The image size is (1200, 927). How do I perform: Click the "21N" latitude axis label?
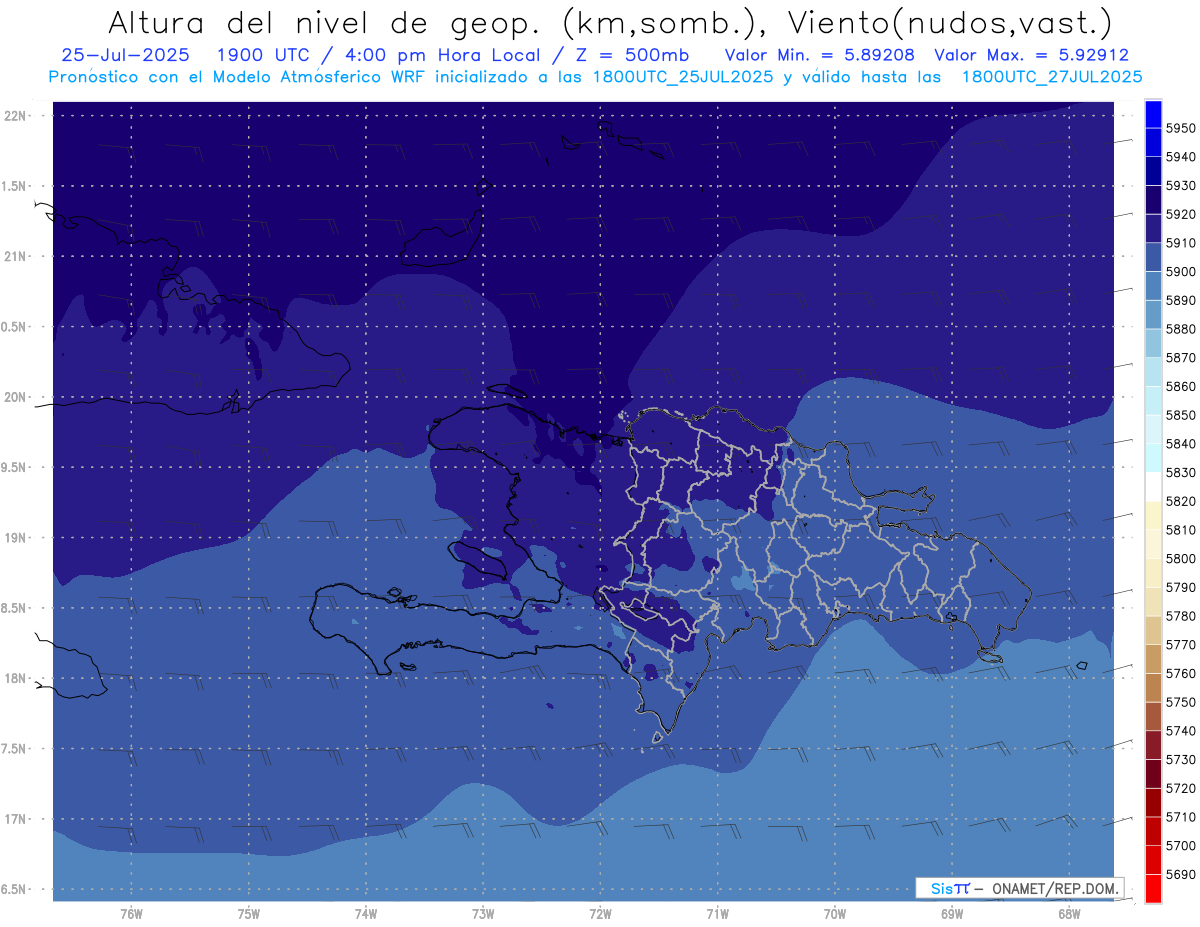[x=15, y=256]
